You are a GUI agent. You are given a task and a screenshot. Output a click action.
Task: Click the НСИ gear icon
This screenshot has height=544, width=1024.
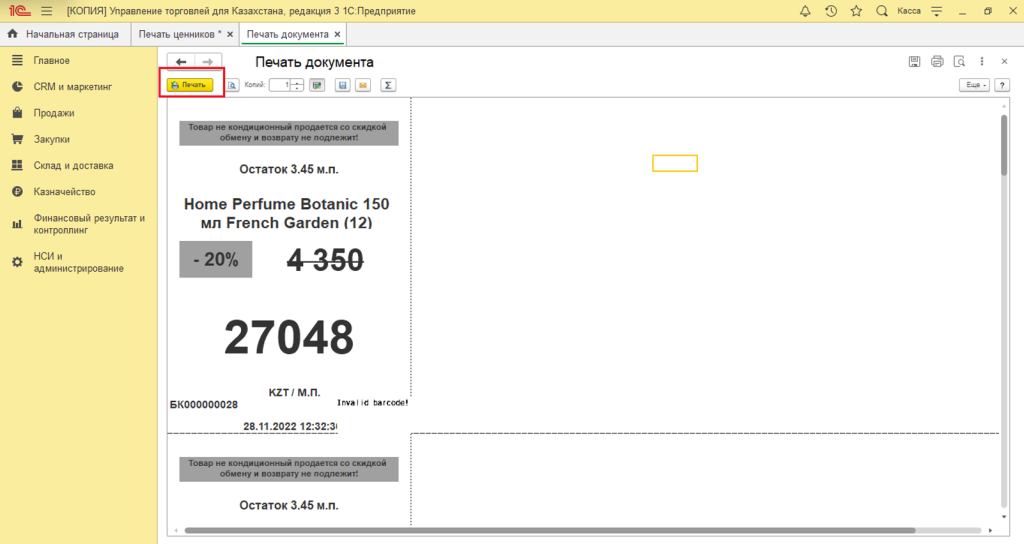point(18,262)
